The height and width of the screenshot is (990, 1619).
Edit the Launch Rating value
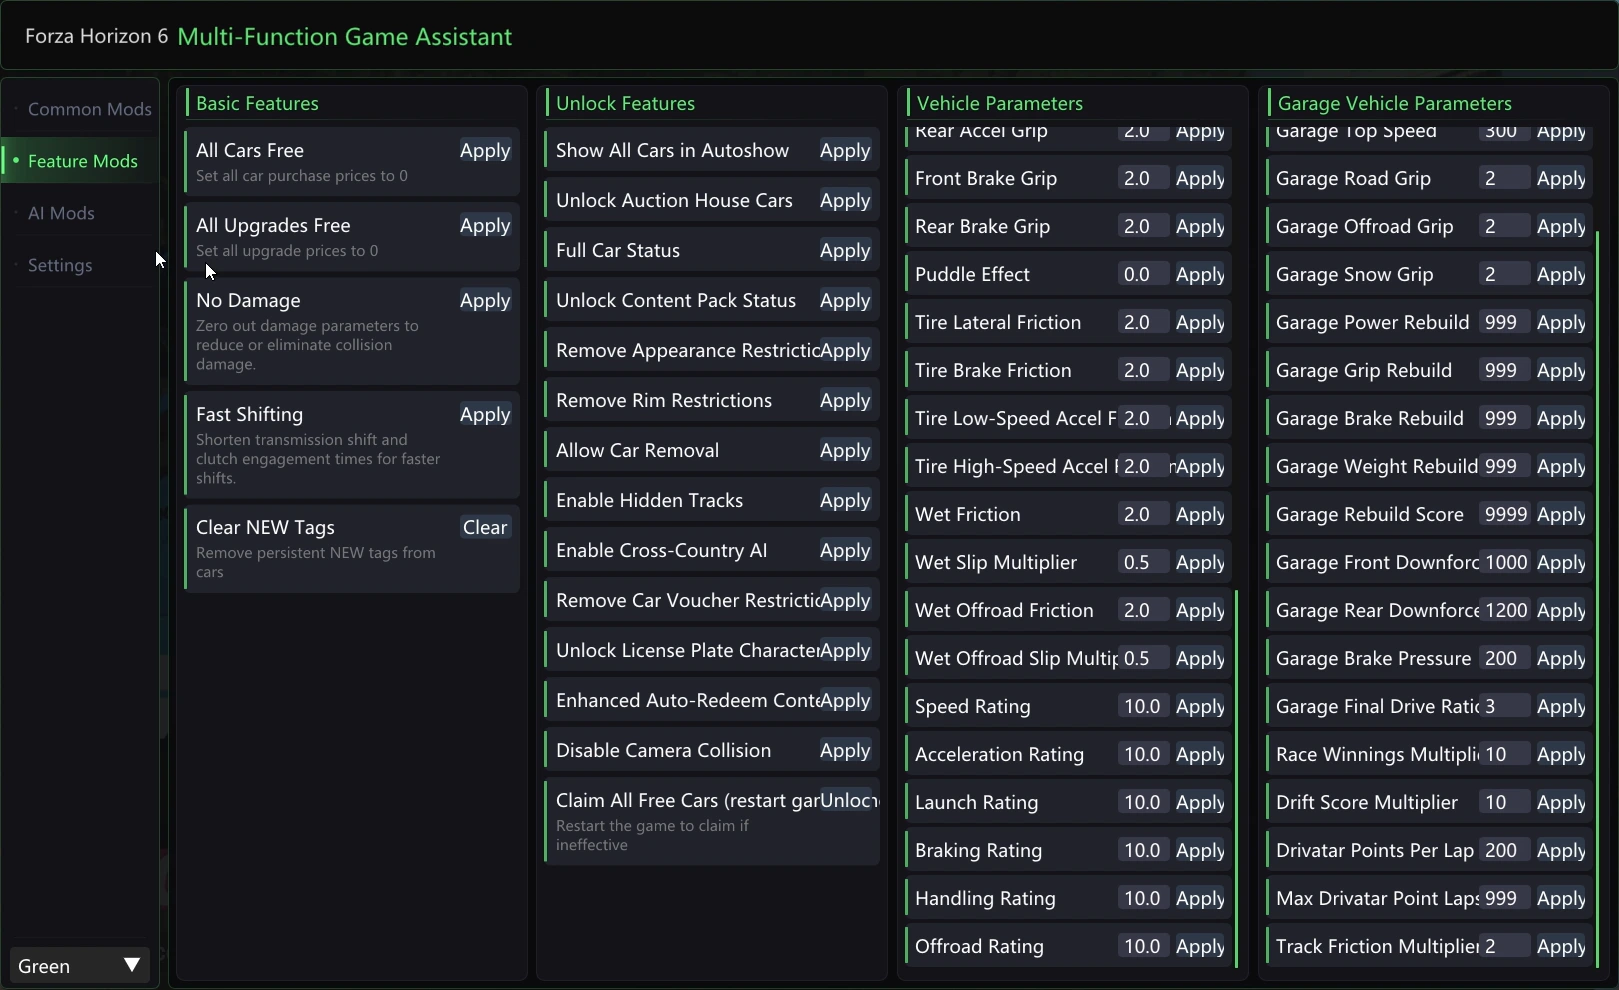click(x=1142, y=802)
